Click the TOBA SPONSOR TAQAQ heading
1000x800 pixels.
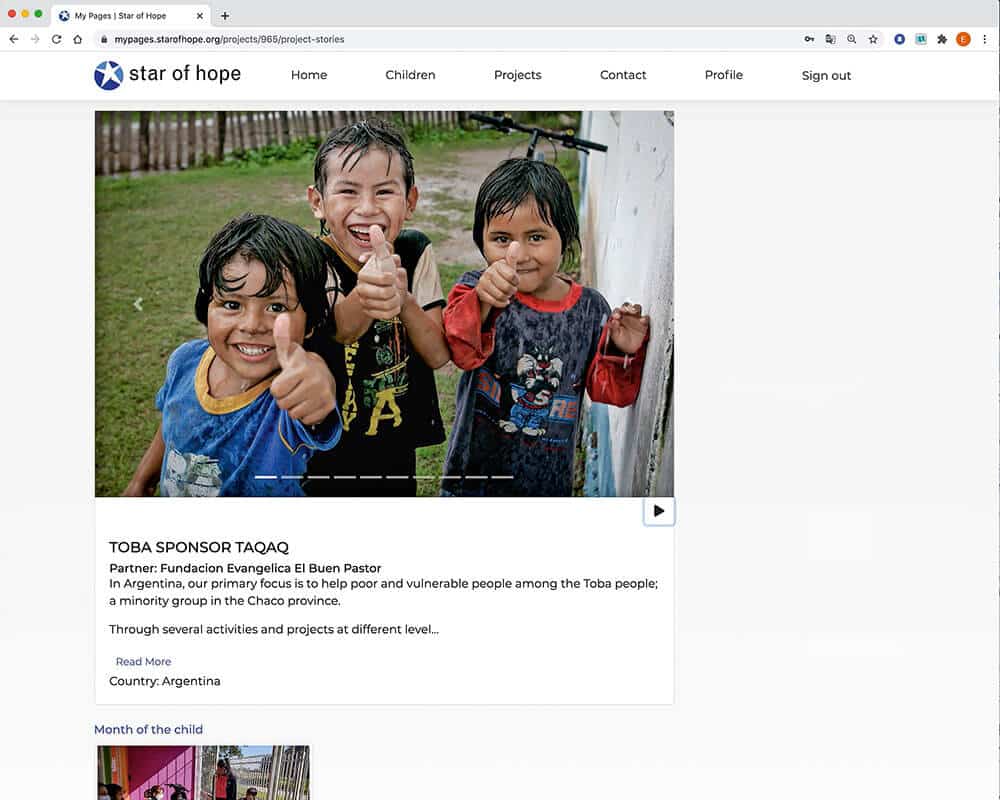[x=199, y=547]
